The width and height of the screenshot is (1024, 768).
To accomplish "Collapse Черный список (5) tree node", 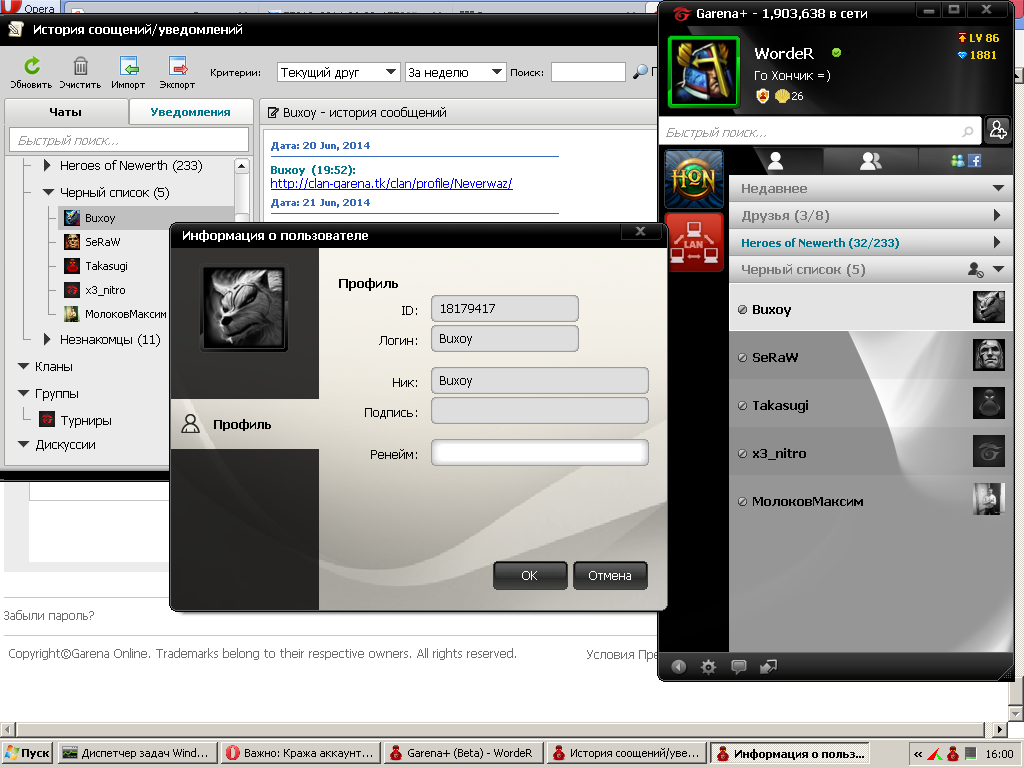I will (48, 192).
